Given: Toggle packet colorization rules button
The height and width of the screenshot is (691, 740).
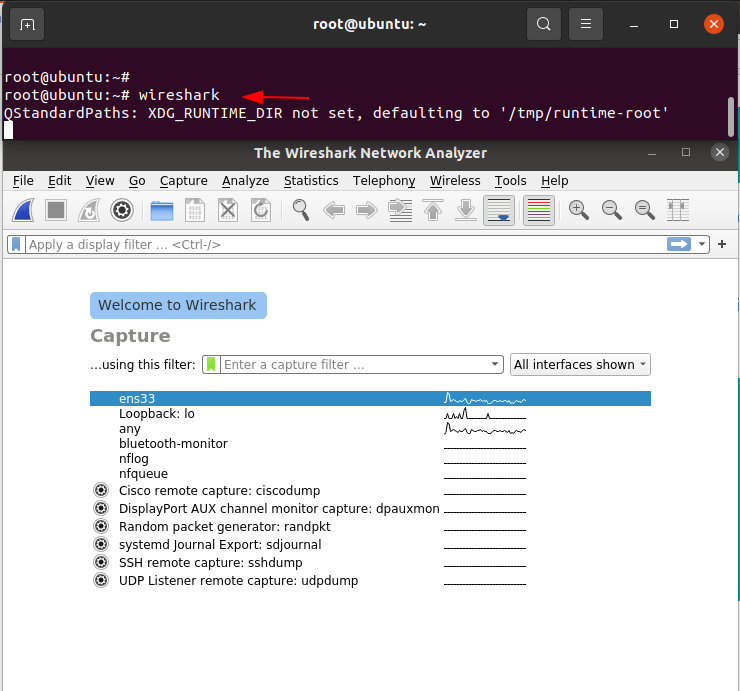Looking at the screenshot, I should pos(538,210).
